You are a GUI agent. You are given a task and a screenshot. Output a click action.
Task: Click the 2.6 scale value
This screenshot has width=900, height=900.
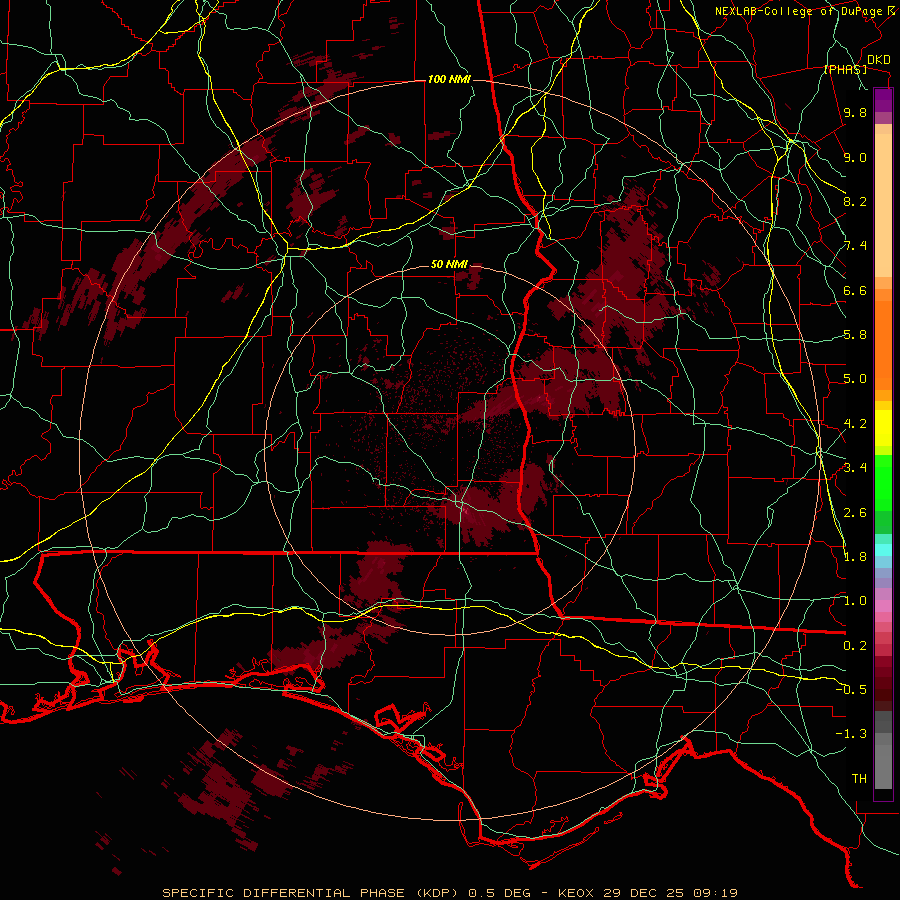[x=855, y=513]
